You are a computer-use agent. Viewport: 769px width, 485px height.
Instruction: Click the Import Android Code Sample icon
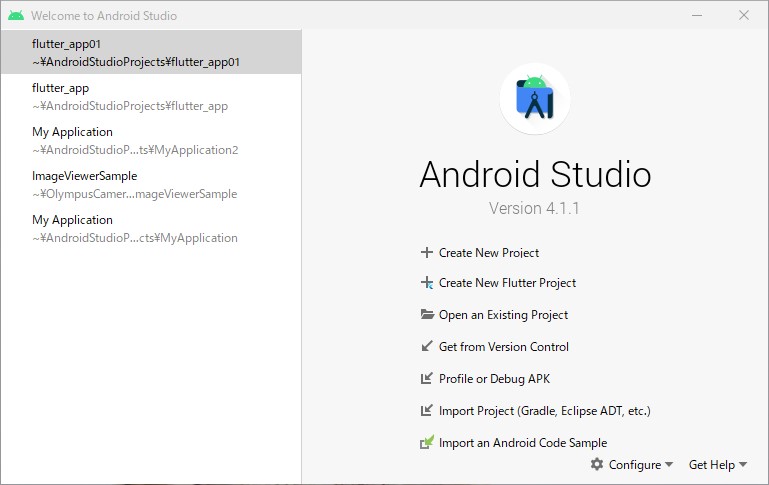(x=427, y=442)
